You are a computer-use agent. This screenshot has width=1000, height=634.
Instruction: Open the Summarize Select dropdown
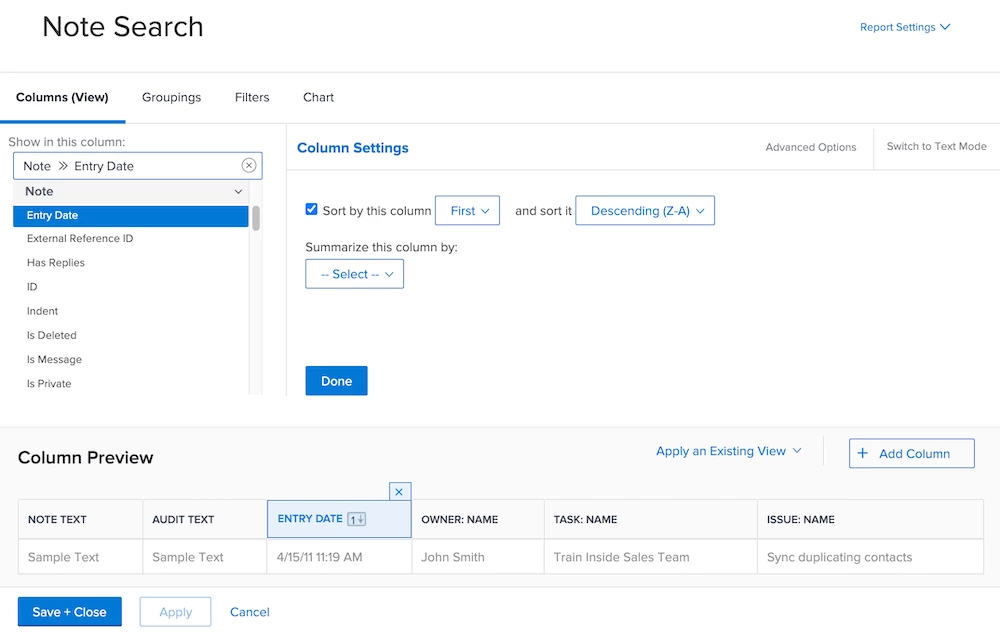(355, 274)
